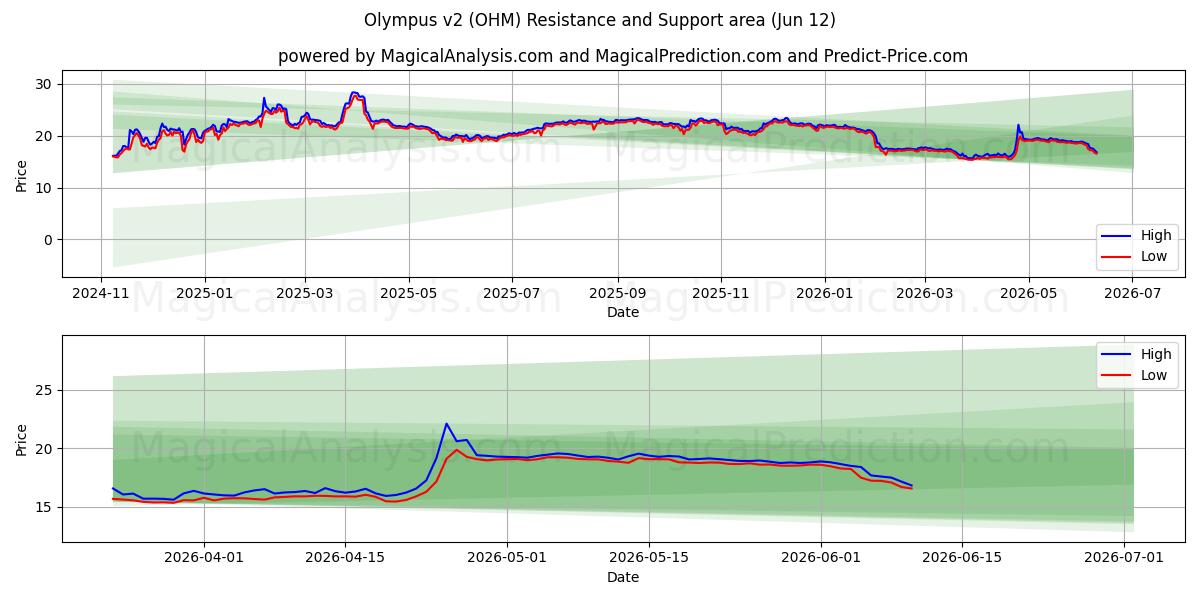
Task: Click the '2025-01' x-axis label
Action: pyautogui.click(x=204, y=294)
